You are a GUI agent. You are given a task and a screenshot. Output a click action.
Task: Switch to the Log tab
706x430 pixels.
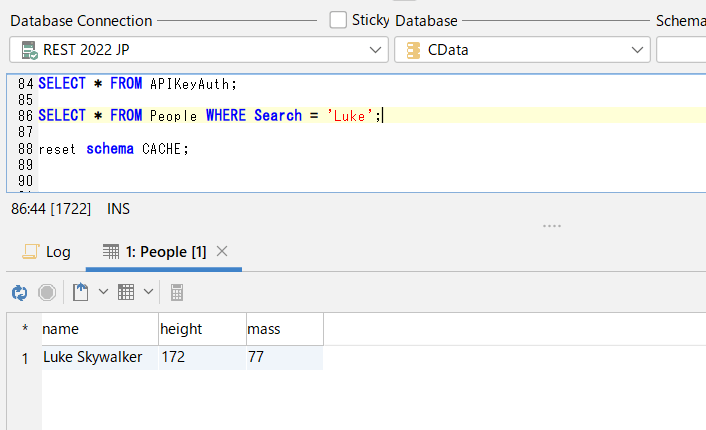(46, 252)
